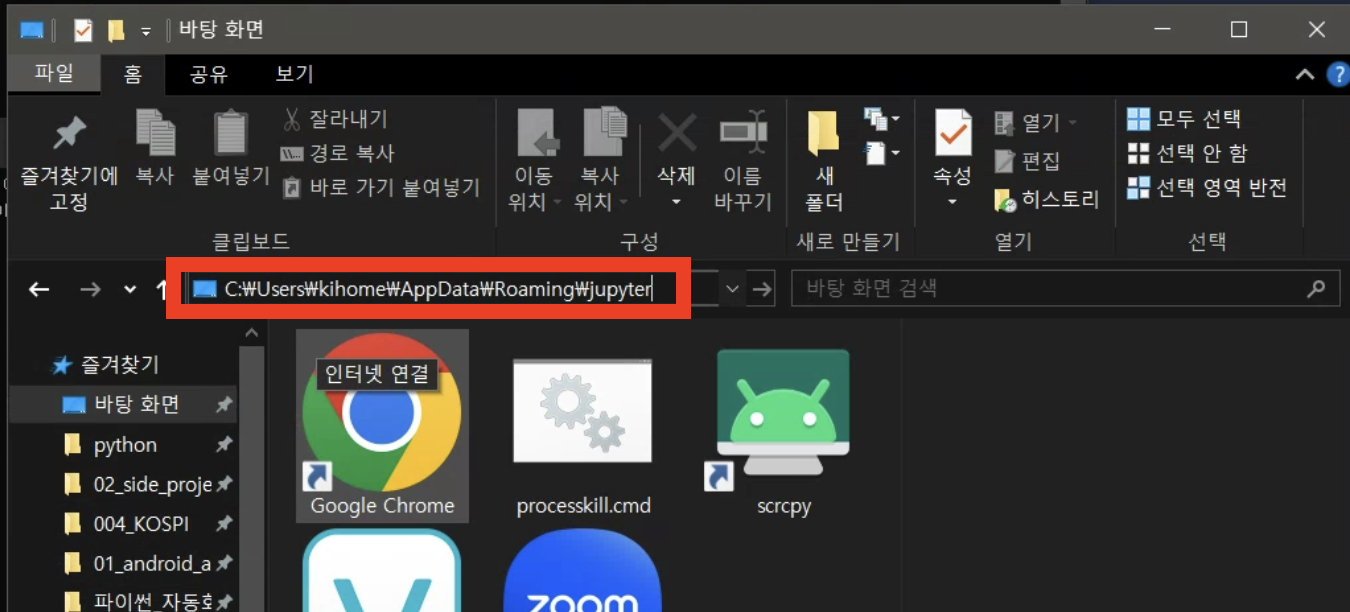1350x612 pixels.
Task: Open the recent locations dropdown arrow
Action: click(x=130, y=289)
